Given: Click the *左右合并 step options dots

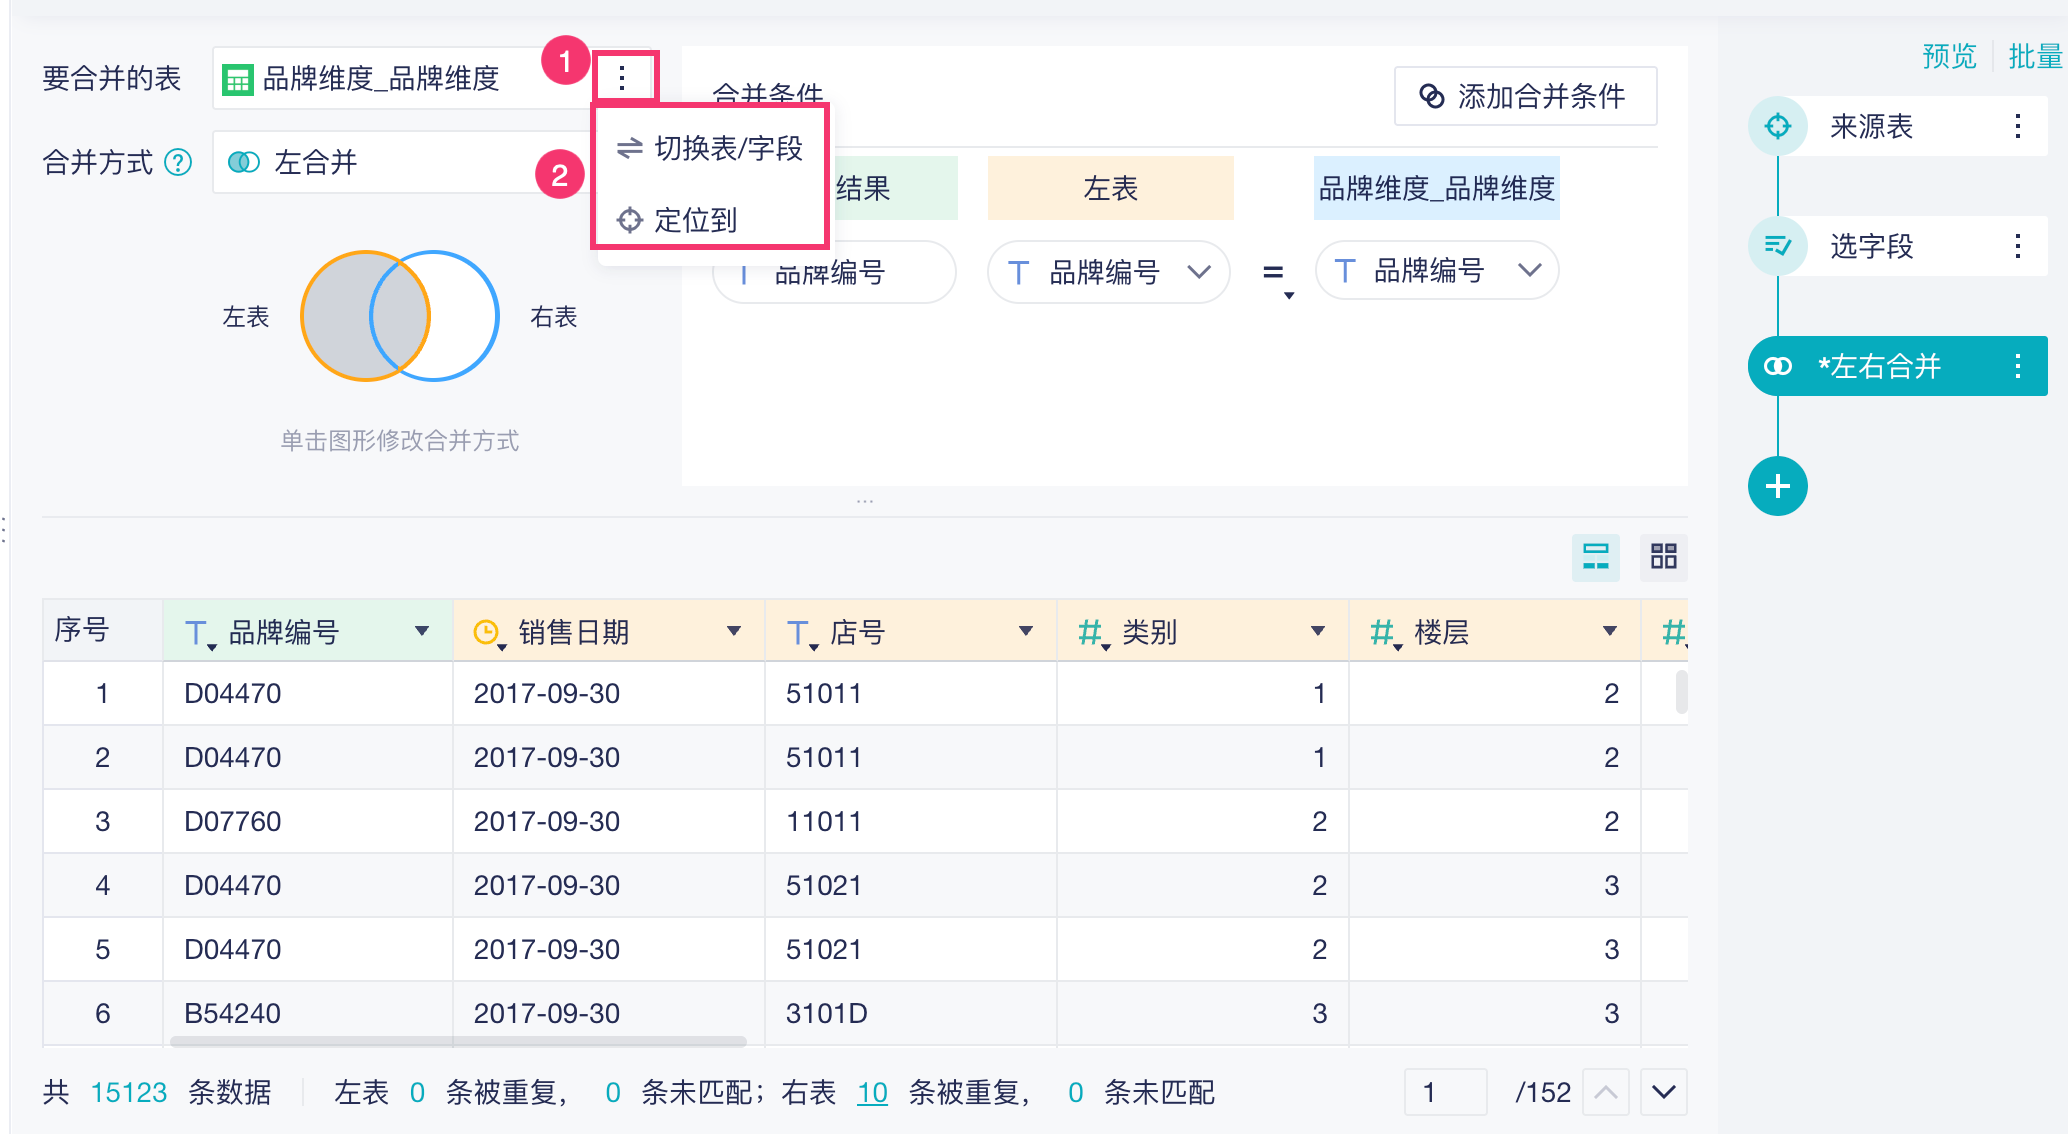Looking at the screenshot, I should pos(2017,366).
